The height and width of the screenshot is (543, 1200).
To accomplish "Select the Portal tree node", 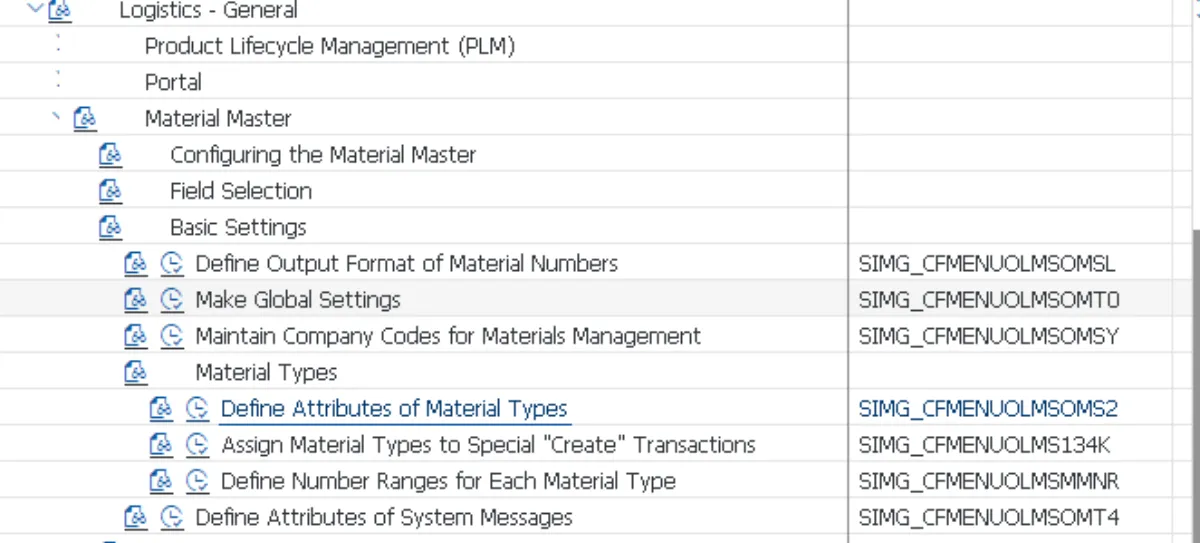I will (173, 82).
